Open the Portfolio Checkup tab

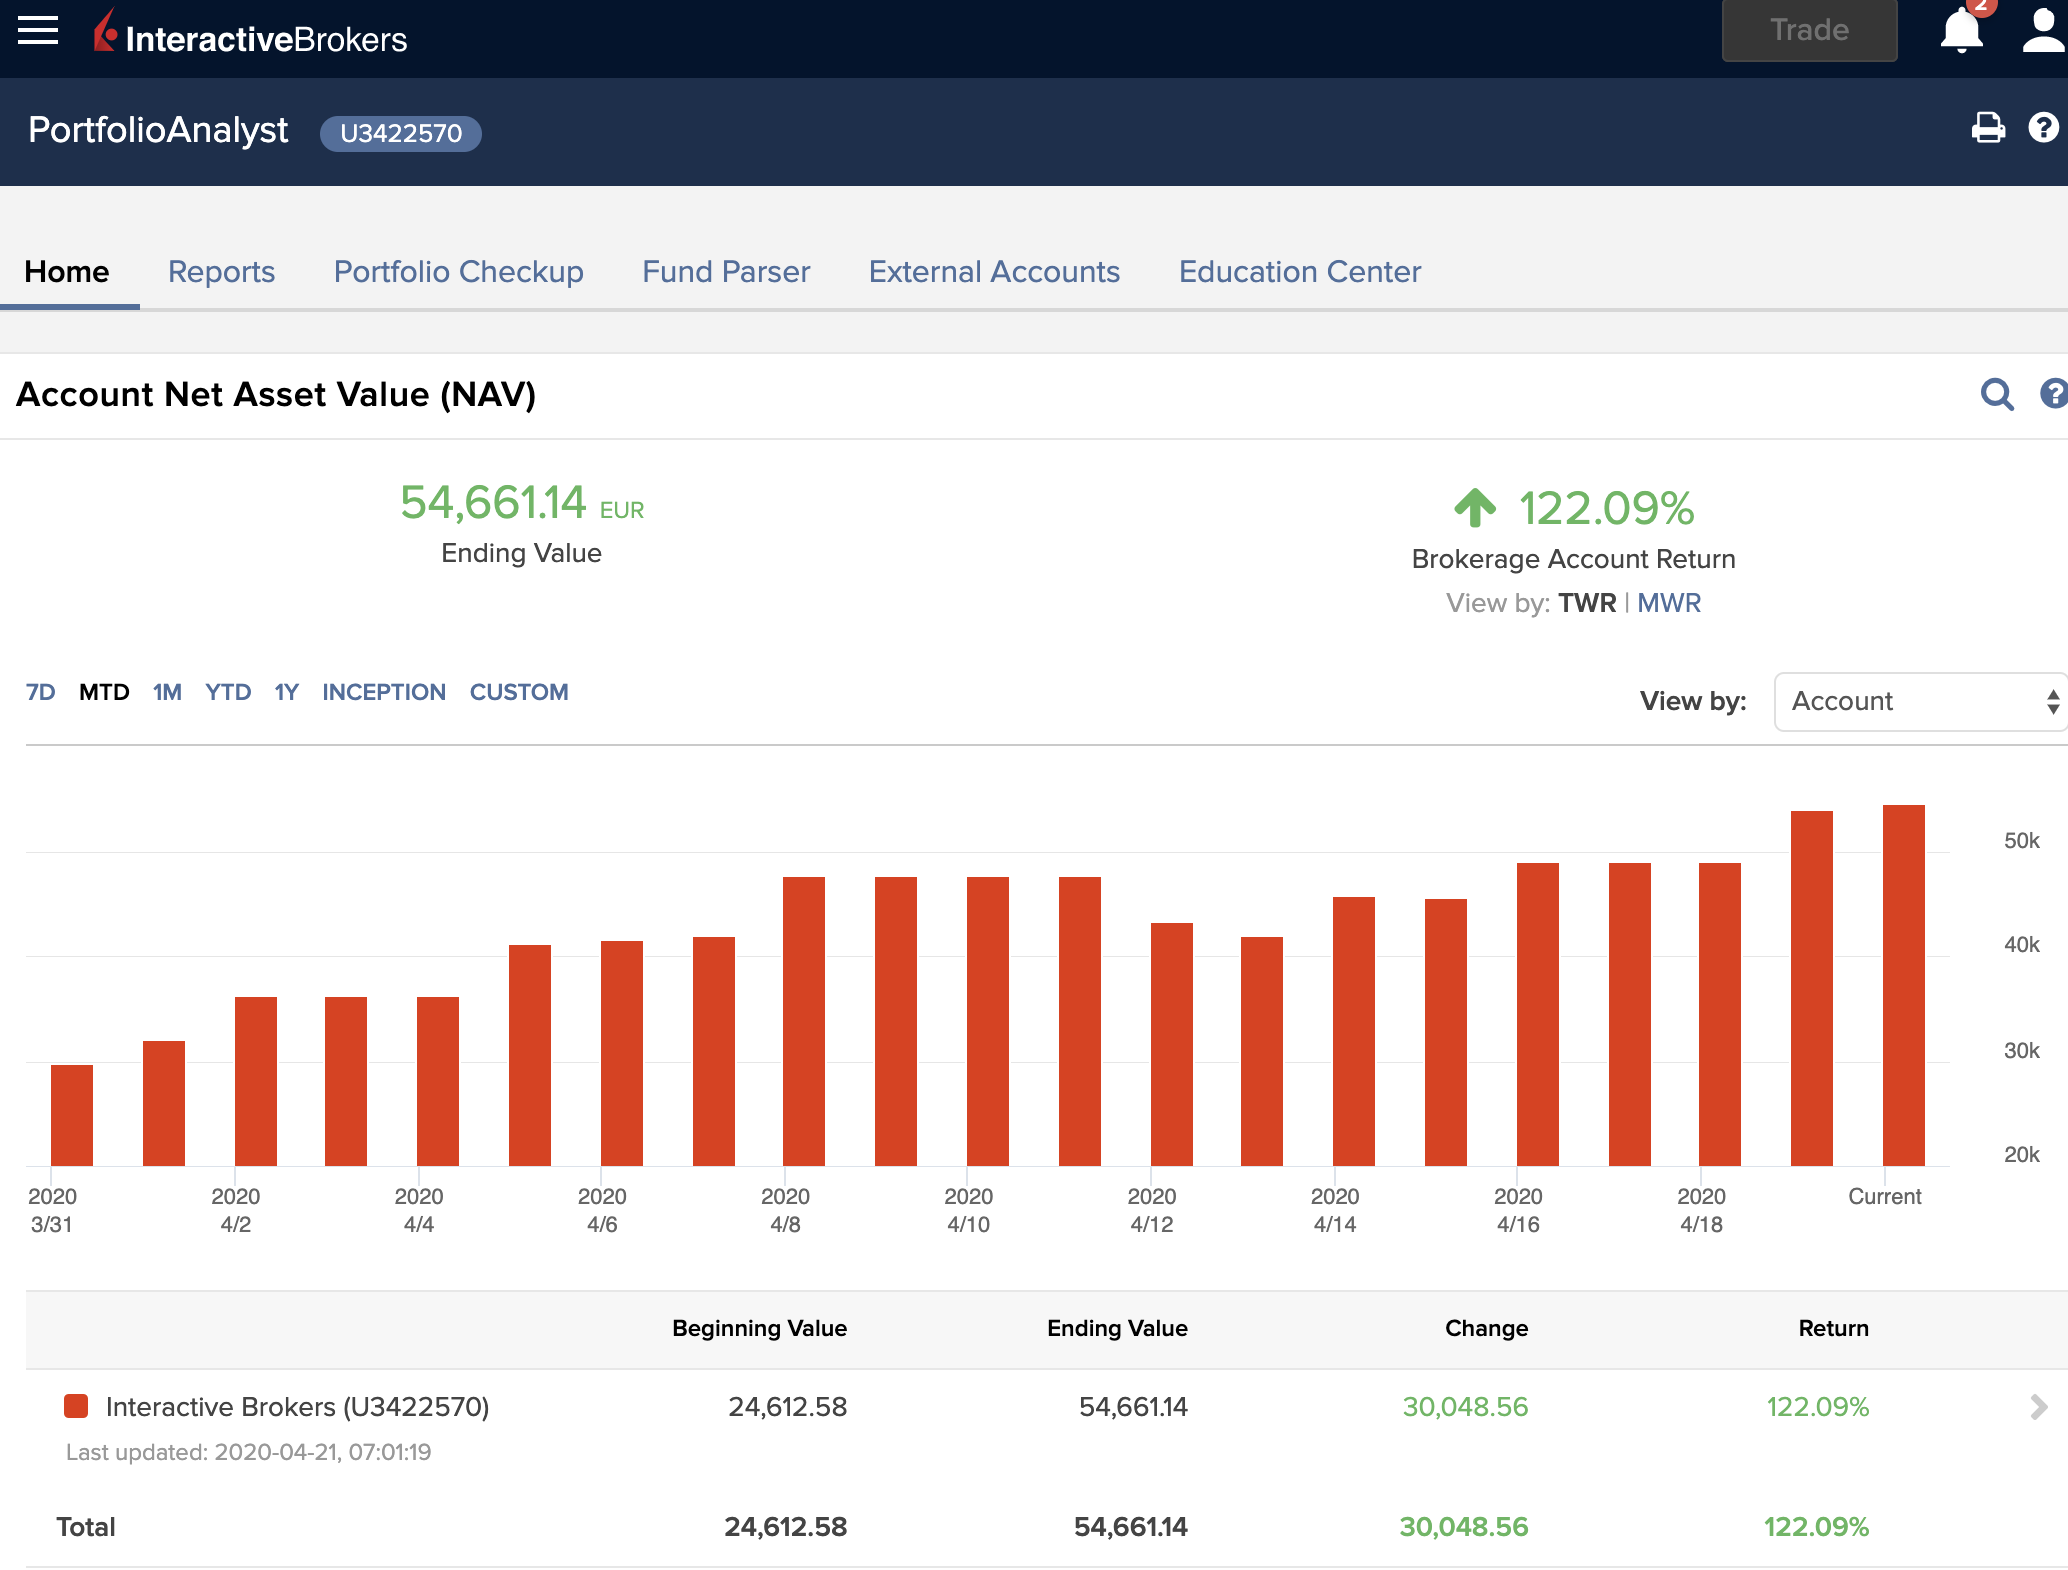pyautogui.click(x=458, y=272)
